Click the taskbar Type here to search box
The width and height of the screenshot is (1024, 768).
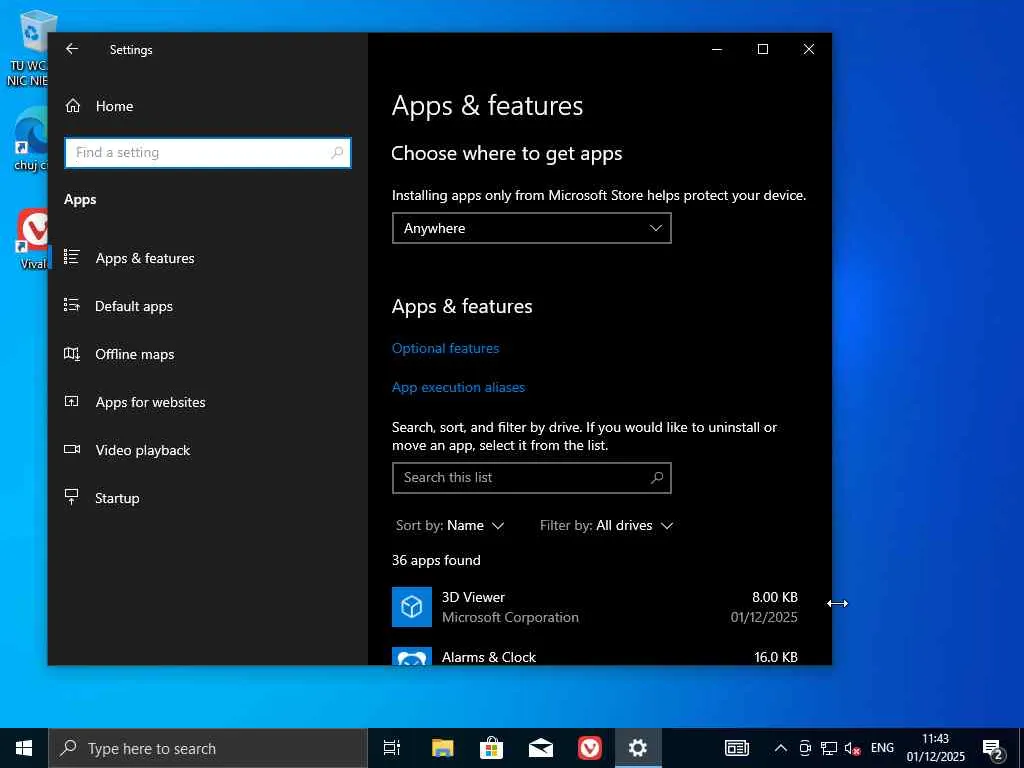tap(208, 748)
